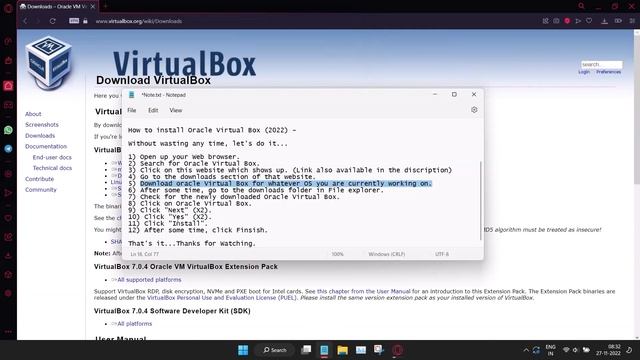
Task: Click the Notepad vertical scrollbar
Action: tap(480, 200)
